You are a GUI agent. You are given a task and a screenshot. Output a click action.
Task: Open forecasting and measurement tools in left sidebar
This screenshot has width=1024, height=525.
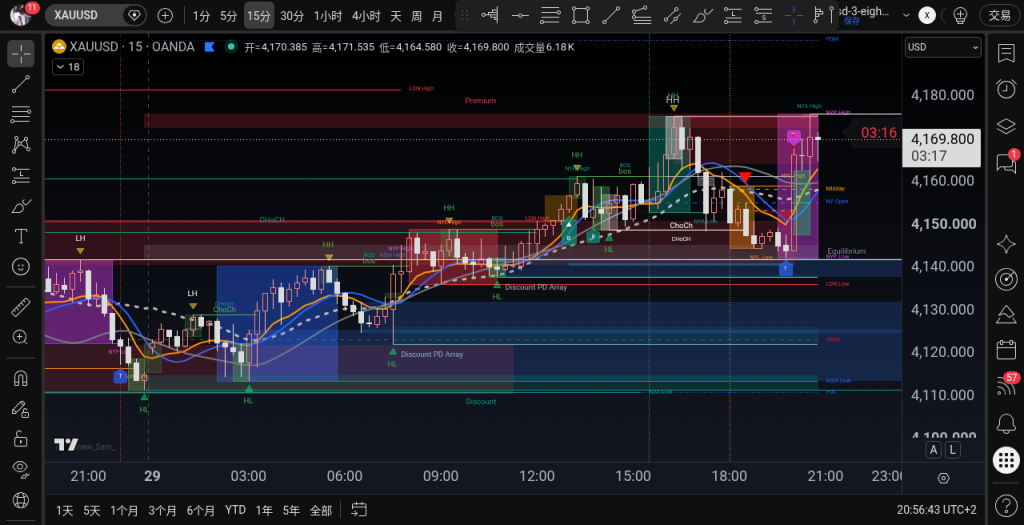click(x=21, y=175)
